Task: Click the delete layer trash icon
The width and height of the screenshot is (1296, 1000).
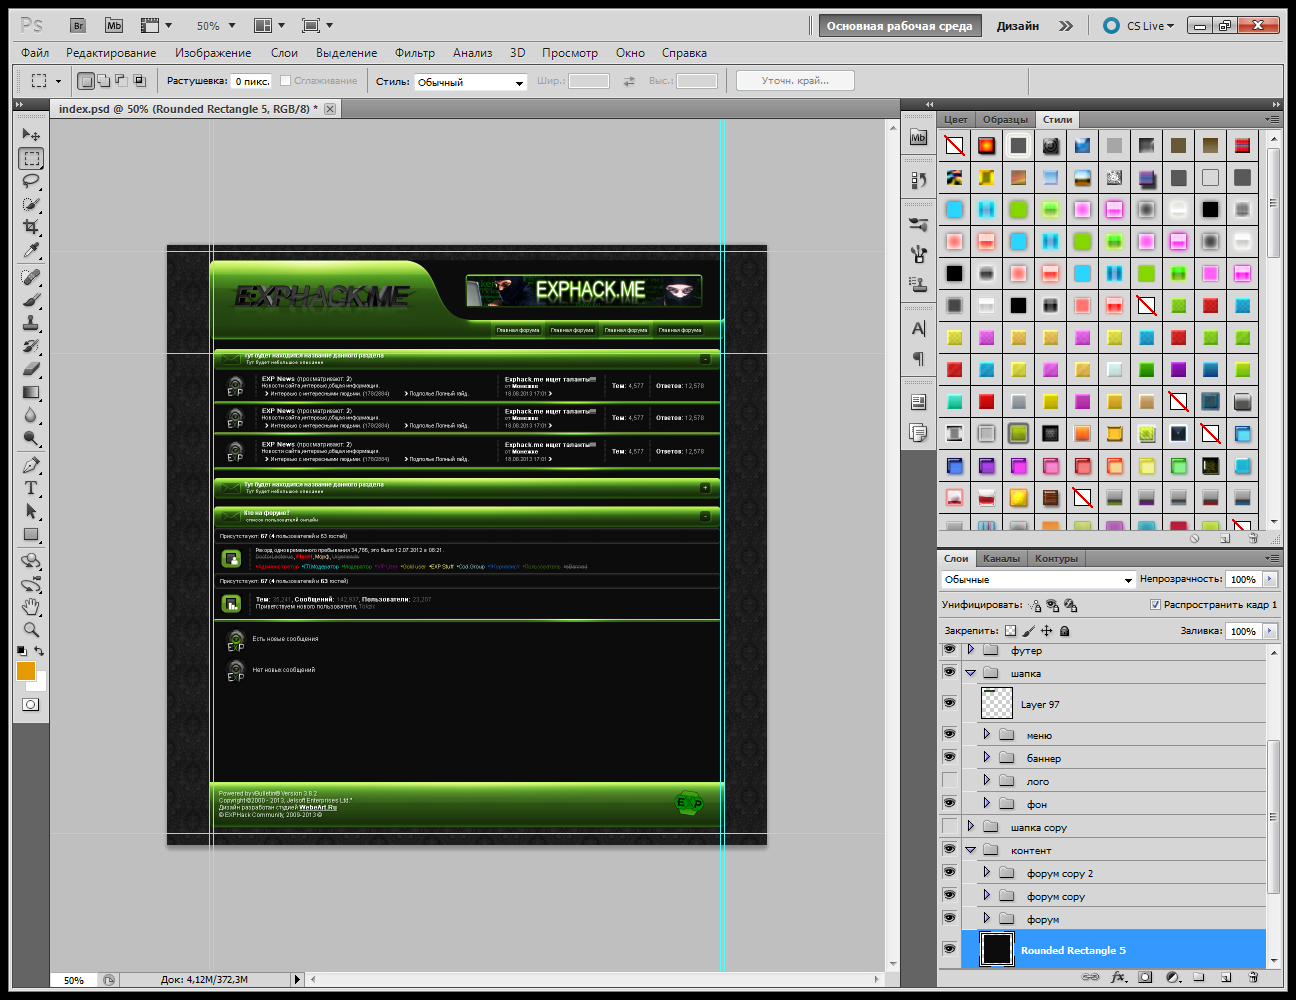Action: [x=1252, y=977]
